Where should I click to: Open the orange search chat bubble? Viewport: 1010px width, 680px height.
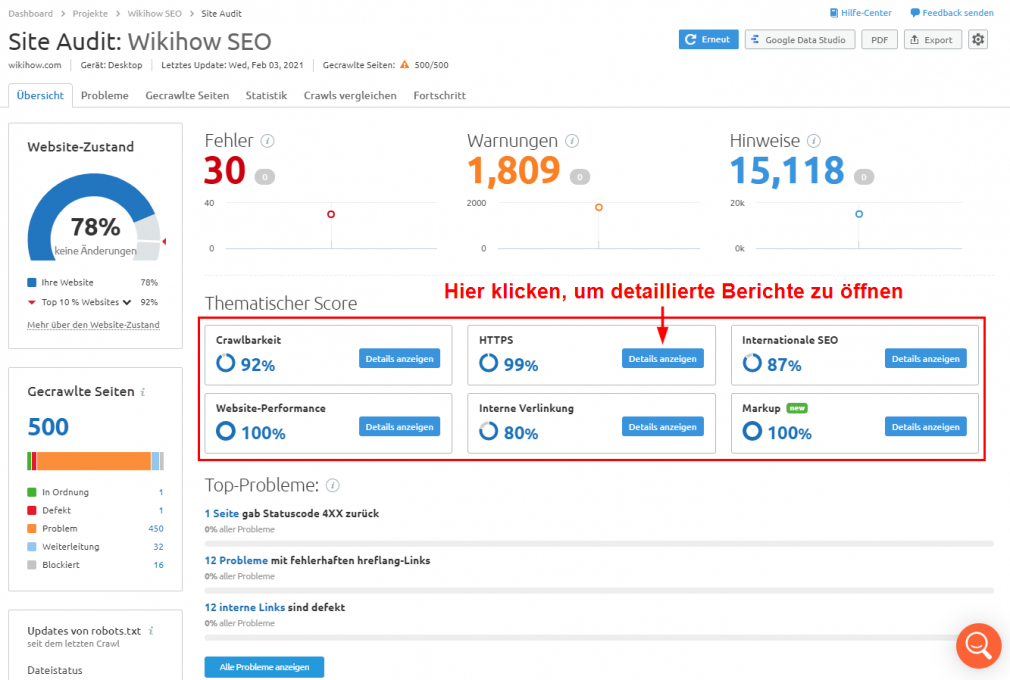[x=978, y=646]
